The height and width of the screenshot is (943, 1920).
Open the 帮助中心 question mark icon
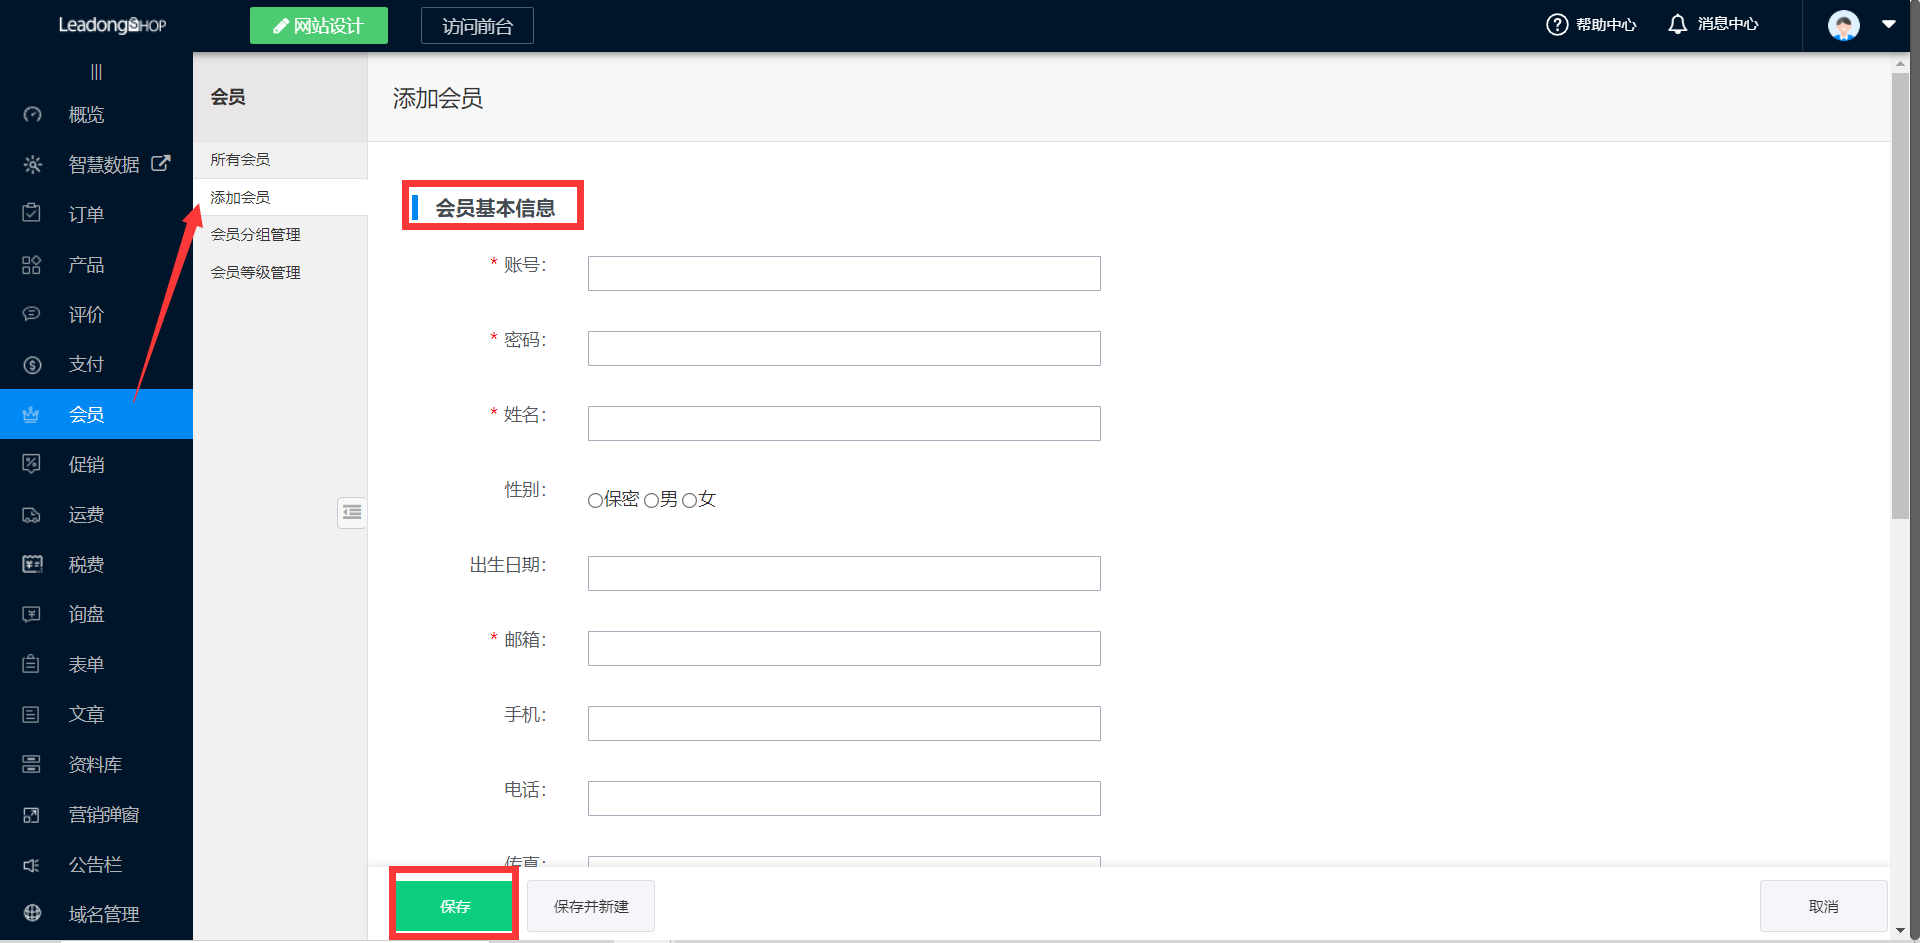pyautogui.click(x=1556, y=25)
